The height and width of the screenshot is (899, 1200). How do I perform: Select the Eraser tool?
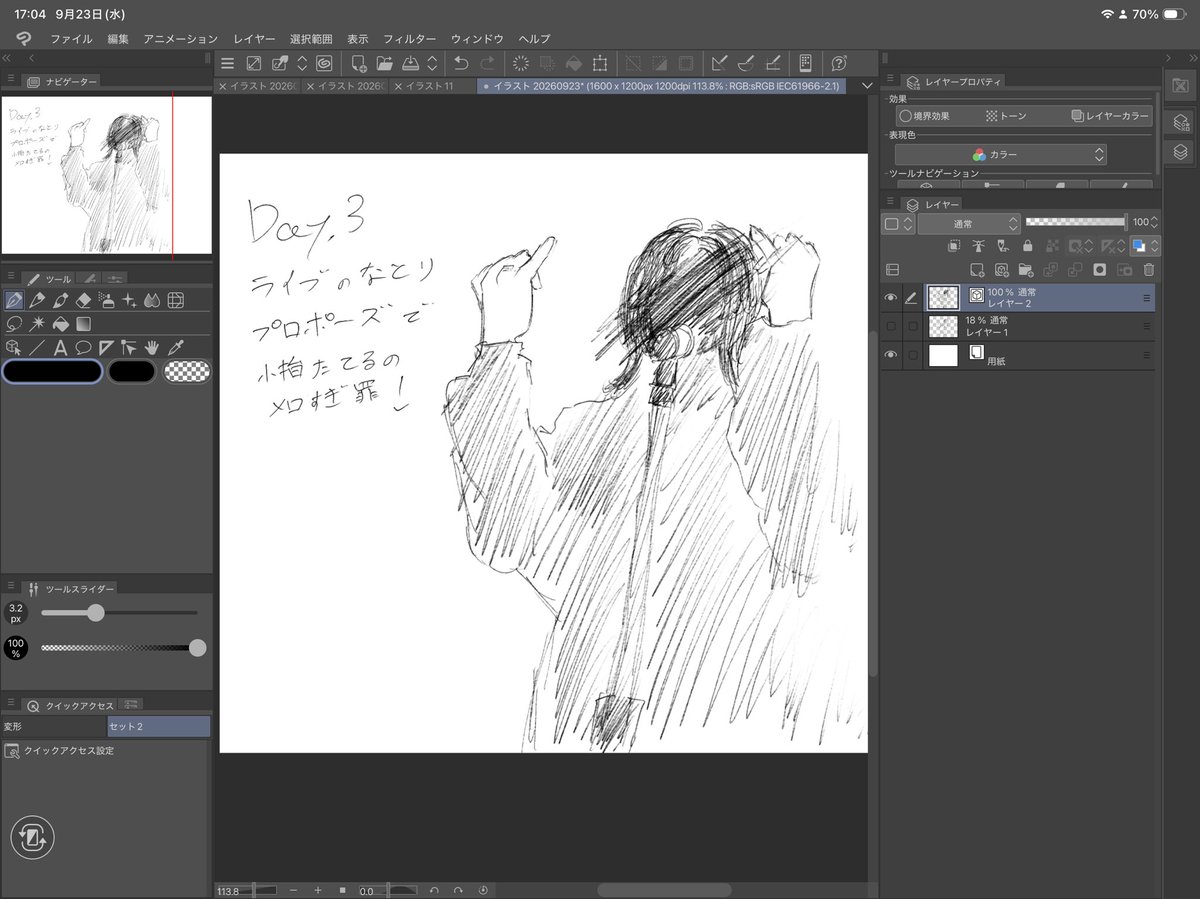(x=84, y=300)
